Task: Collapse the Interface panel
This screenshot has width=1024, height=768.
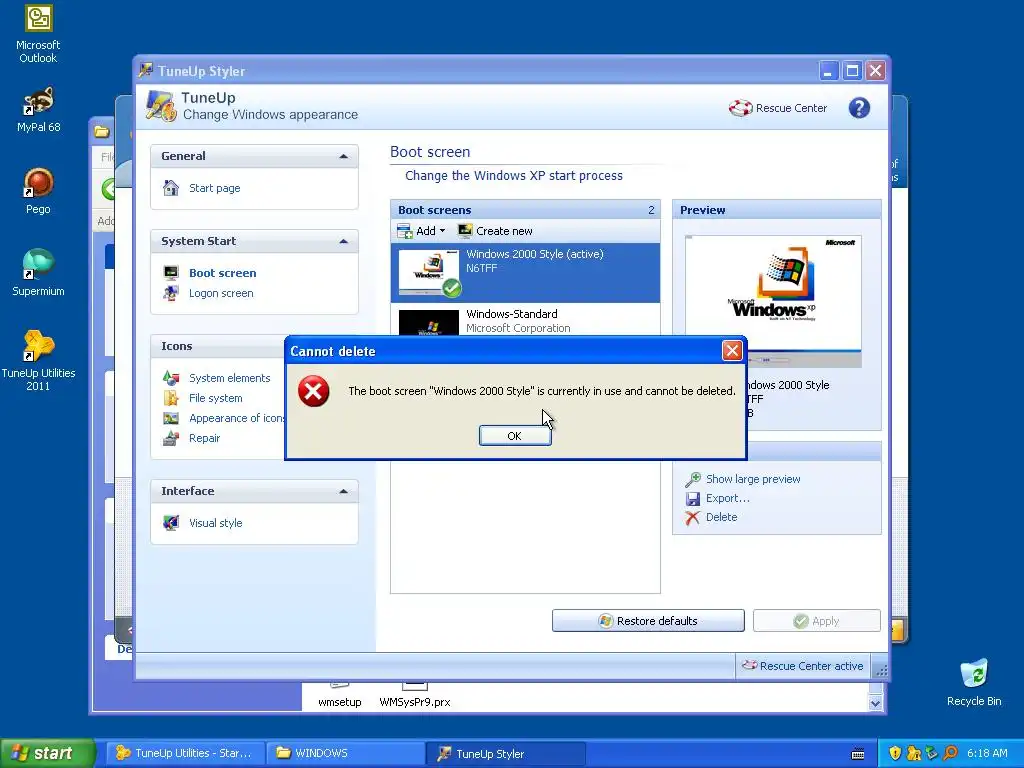Action: (344, 491)
